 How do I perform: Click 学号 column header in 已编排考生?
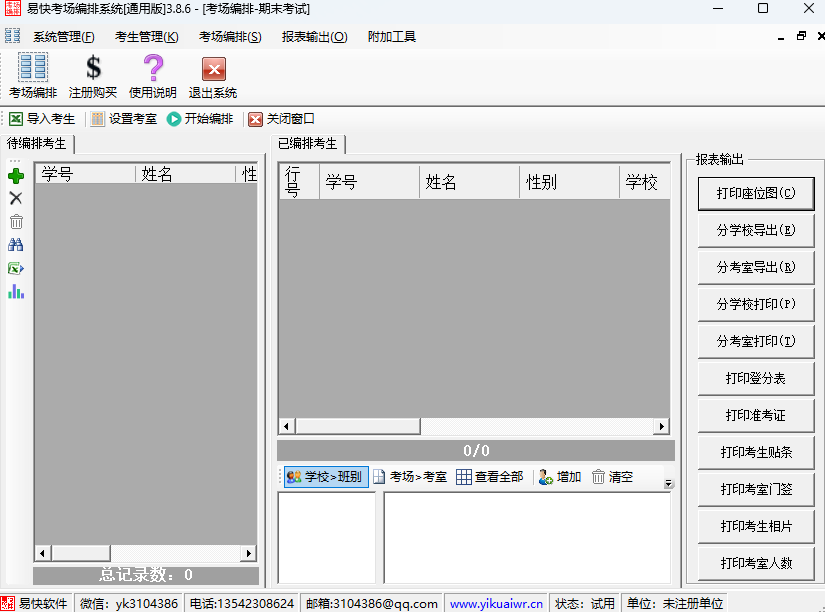tap(369, 182)
